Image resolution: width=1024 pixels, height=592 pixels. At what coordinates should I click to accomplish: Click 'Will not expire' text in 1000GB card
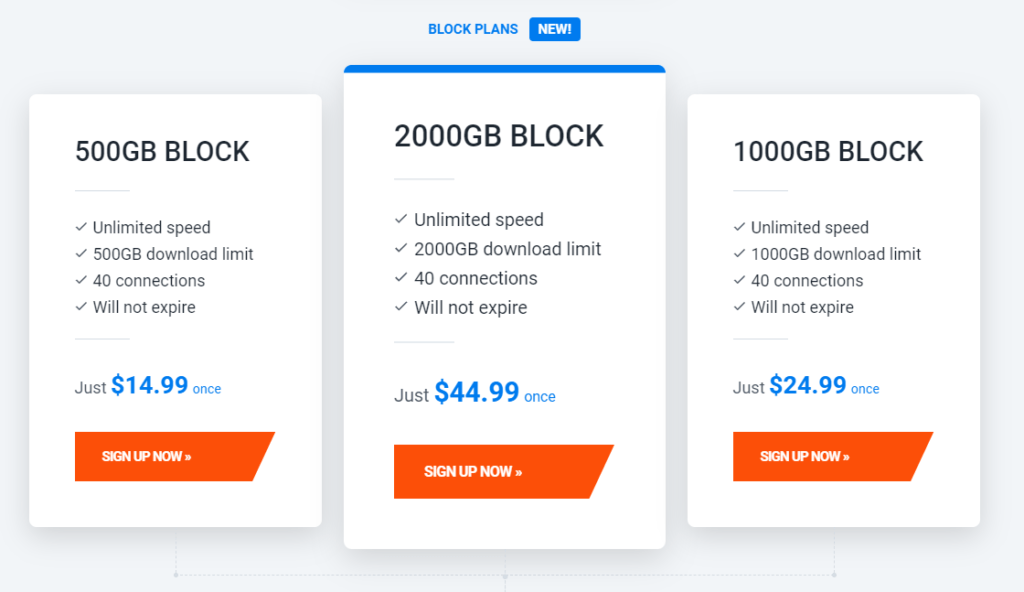tap(802, 307)
